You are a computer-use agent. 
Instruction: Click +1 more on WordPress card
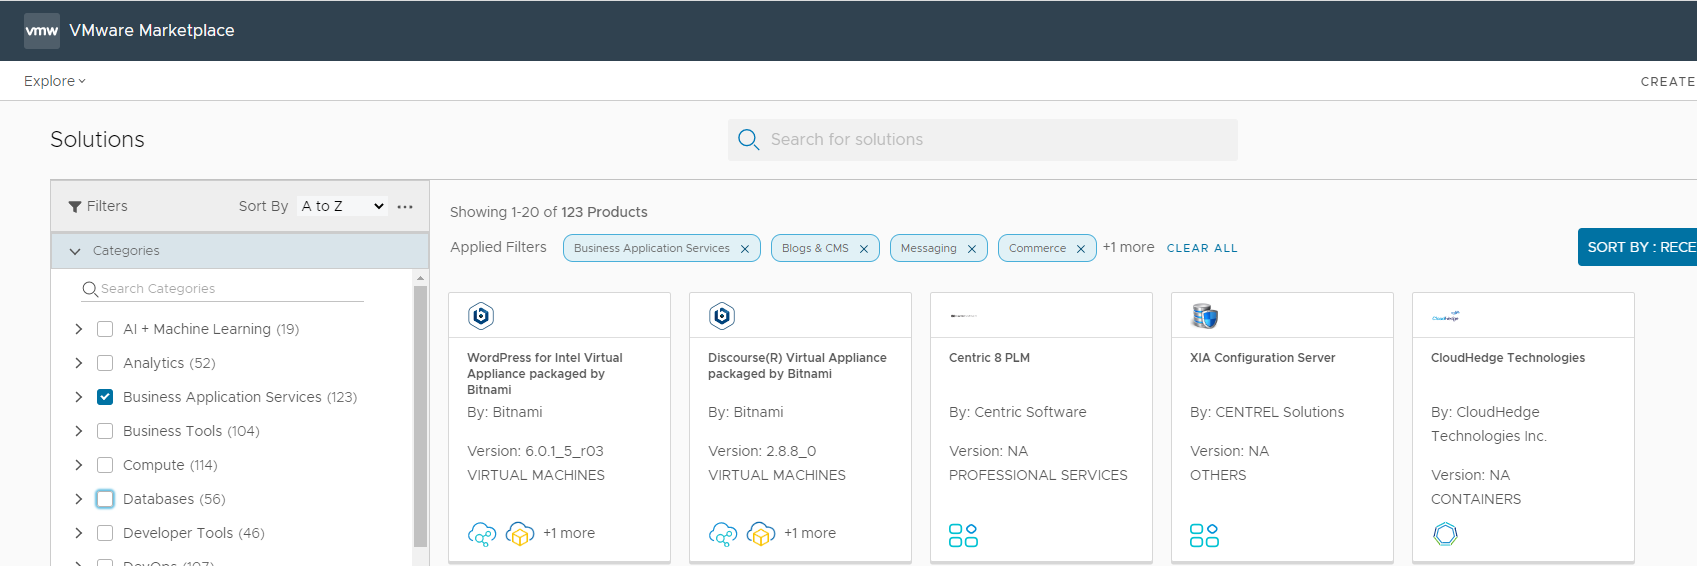(x=569, y=533)
